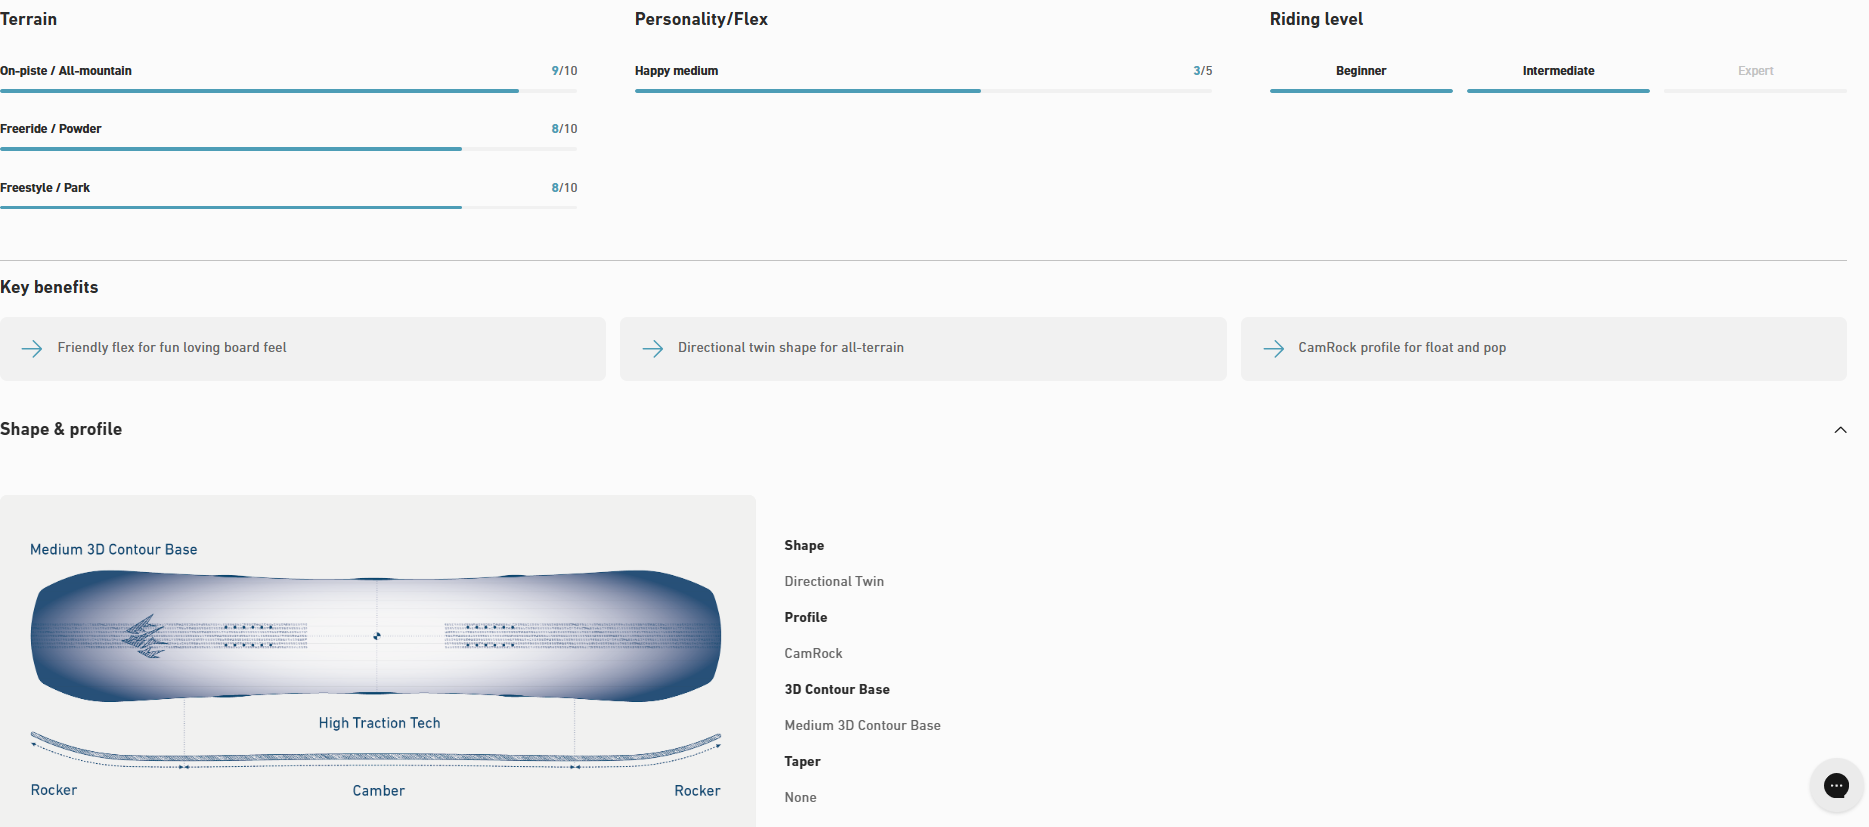The image size is (1869, 827).
Task: Click the Medium 3D Contour Base diagram label
Action: (x=114, y=550)
